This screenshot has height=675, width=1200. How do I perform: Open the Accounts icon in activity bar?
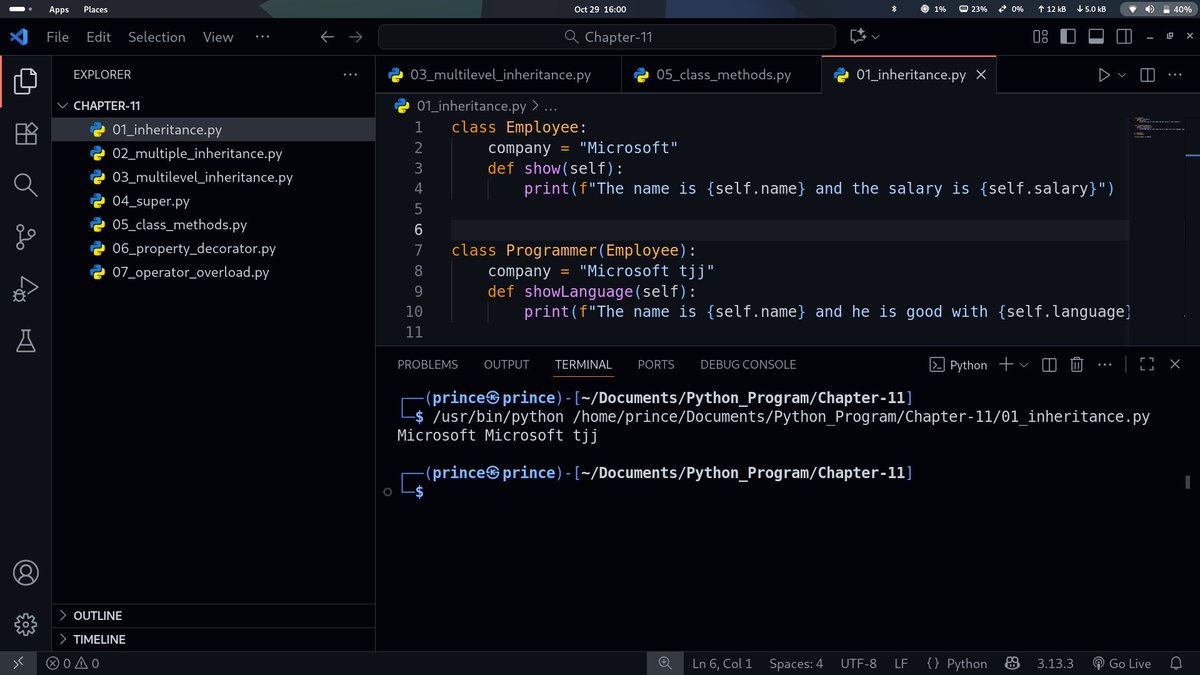pyautogui.click(x=26, y=573)
